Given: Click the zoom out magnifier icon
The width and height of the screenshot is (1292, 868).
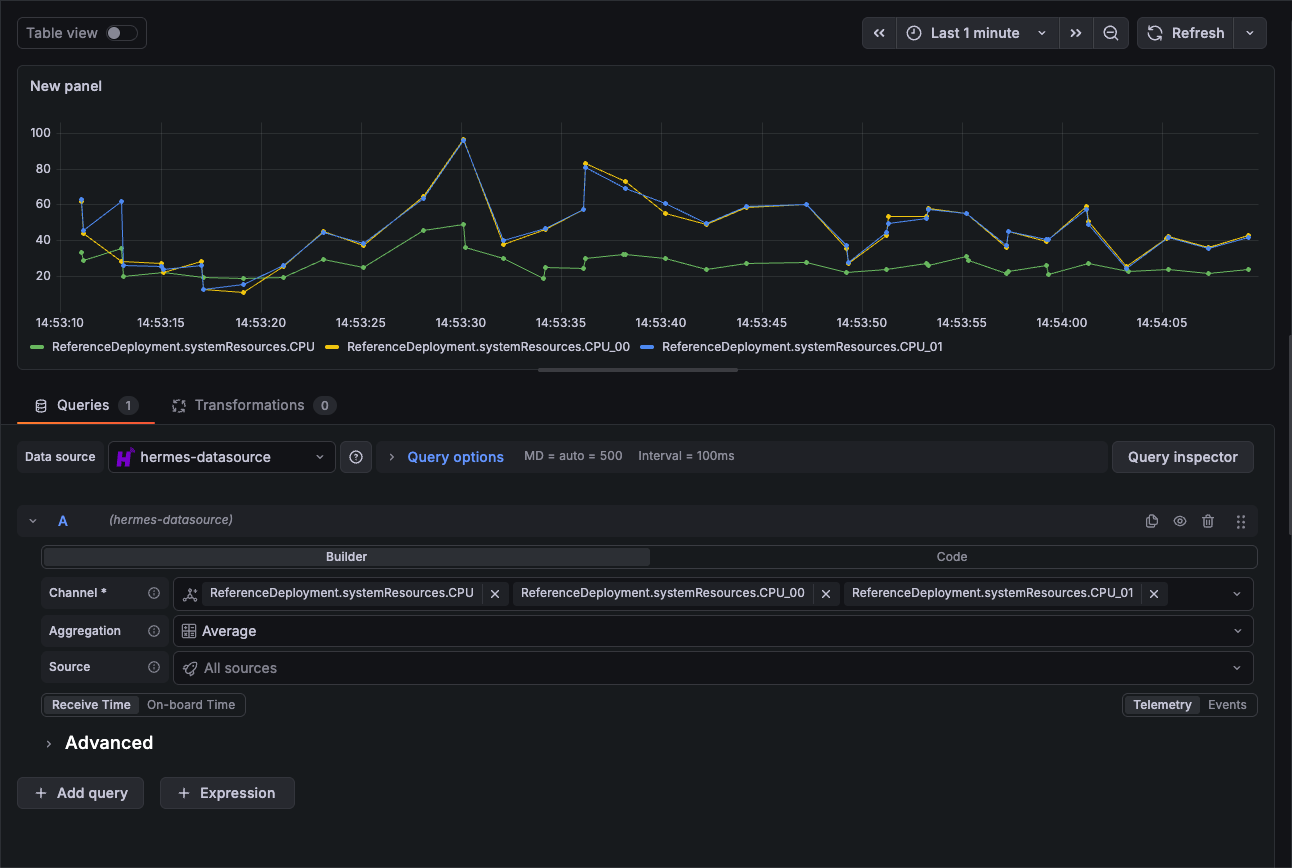Looking at the screenshot, I should [1111, 33].
